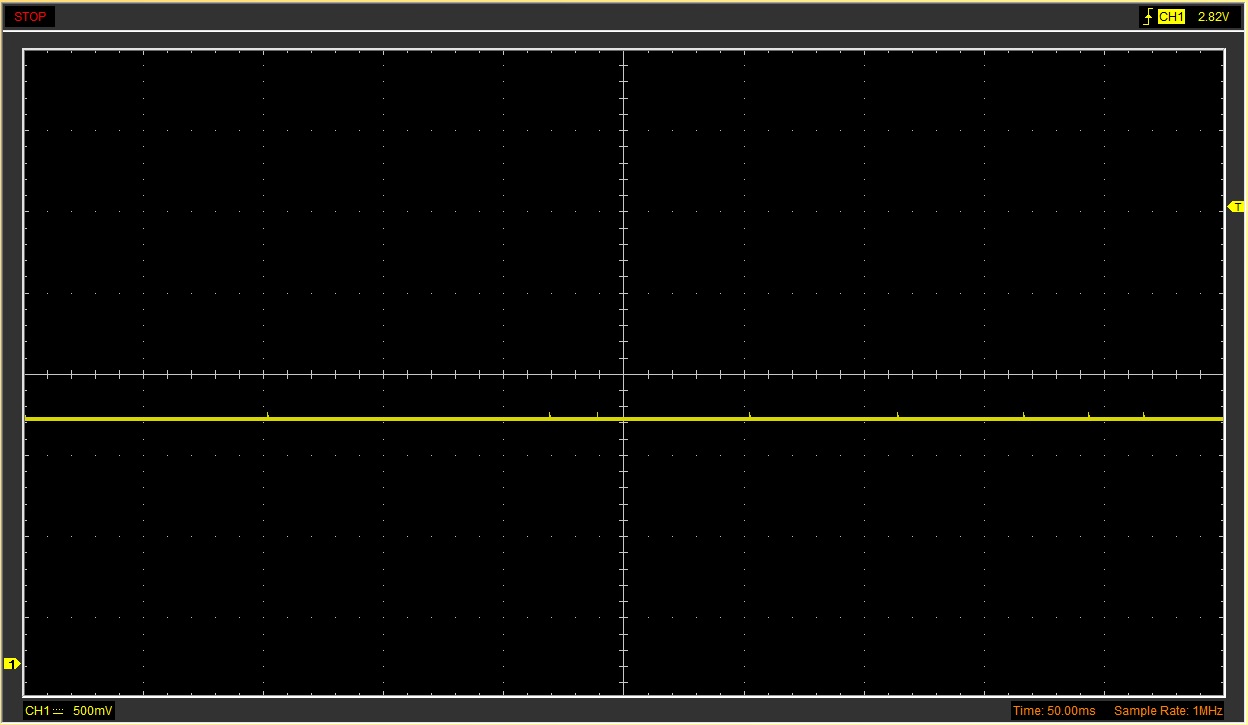Click the 2.82V trigger level value

1212,17
